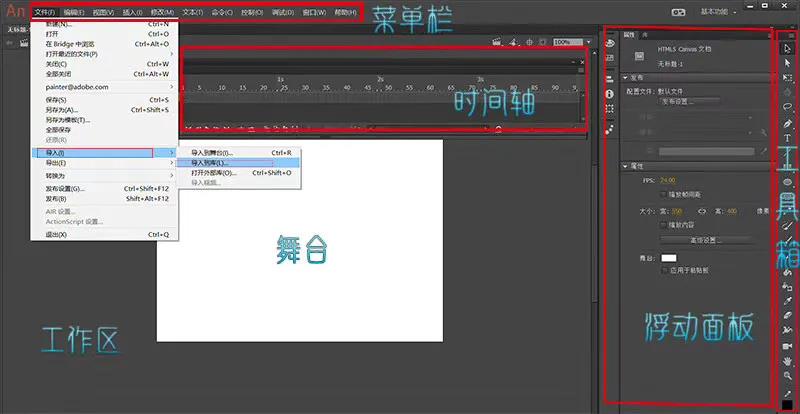The width and height of the screenshot is (800, 414).
Task: Check the 应用于粘贴板 option
Action: [664, 270]
